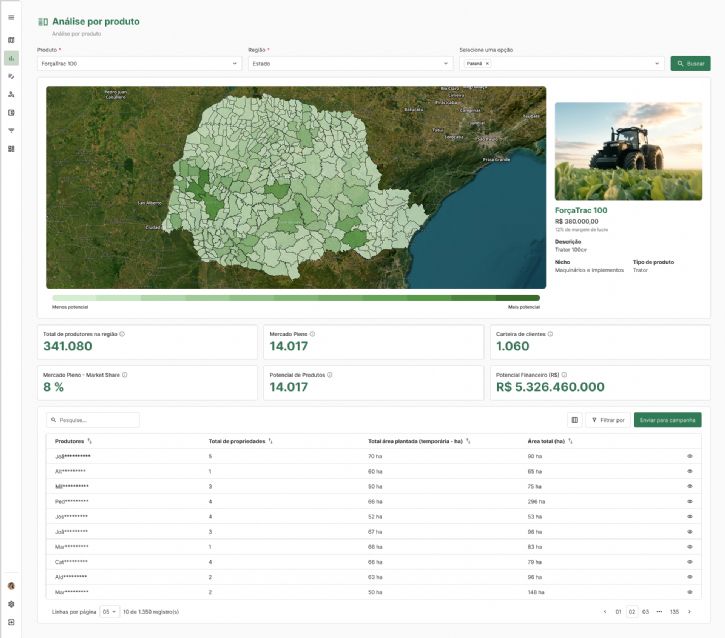Click info icon beside Mercado Pleno - Market Share

pos(125,375)
